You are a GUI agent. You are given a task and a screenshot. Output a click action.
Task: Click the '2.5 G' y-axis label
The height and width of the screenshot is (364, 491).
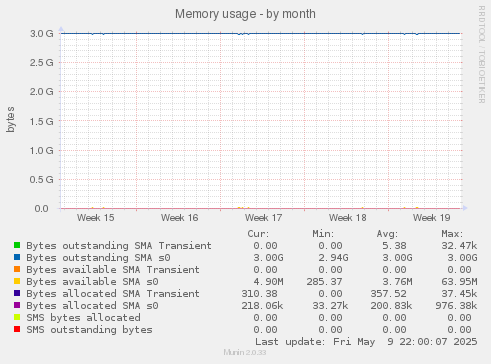tap(42, 62)
